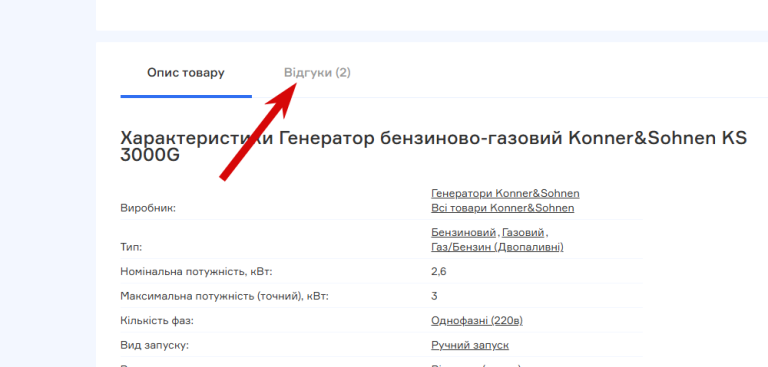The image size is (768, 367).
Task: Select the Опис товару tab
Action: 186,73
